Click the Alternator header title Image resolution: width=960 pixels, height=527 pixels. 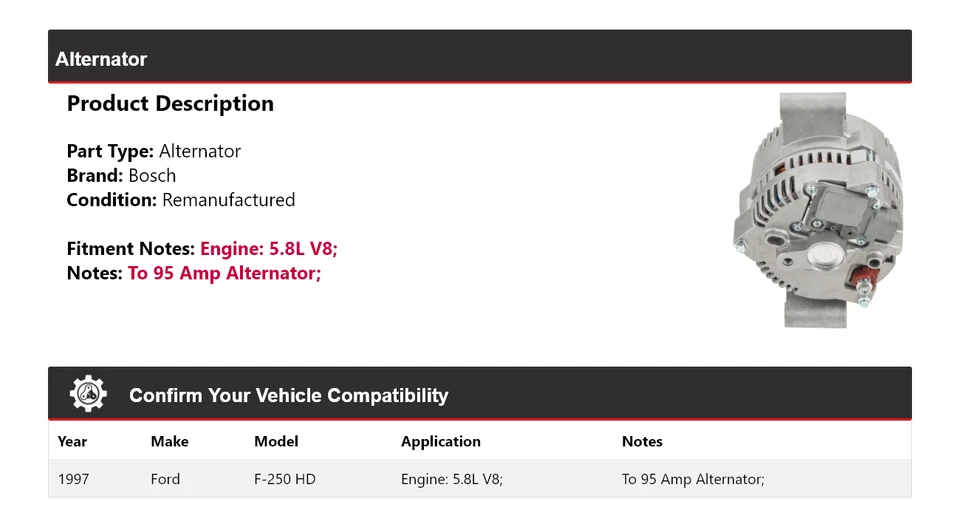tap(101, 59)
